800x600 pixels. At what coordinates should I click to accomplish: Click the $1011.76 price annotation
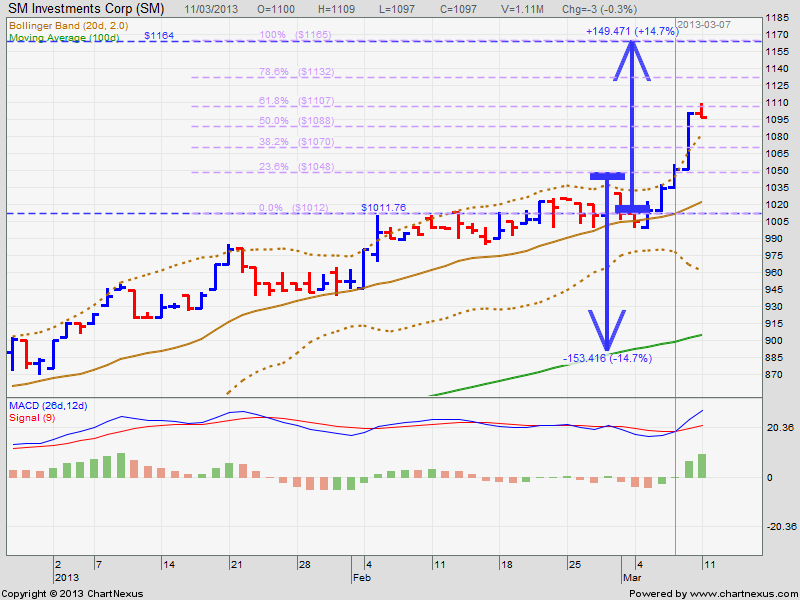click(384, 208)
